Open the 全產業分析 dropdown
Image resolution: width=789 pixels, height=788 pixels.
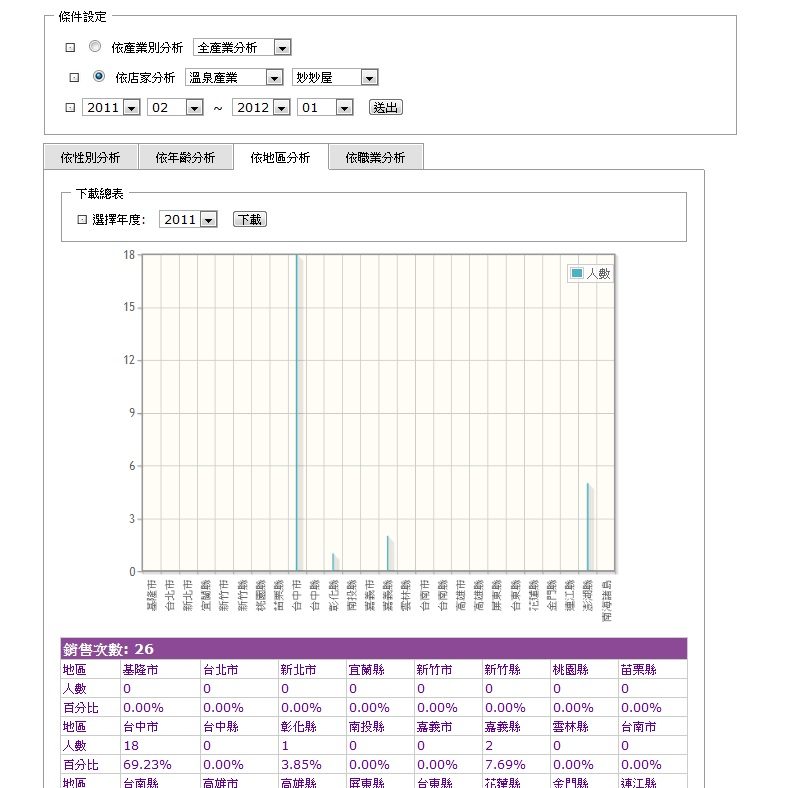[242, 48]
